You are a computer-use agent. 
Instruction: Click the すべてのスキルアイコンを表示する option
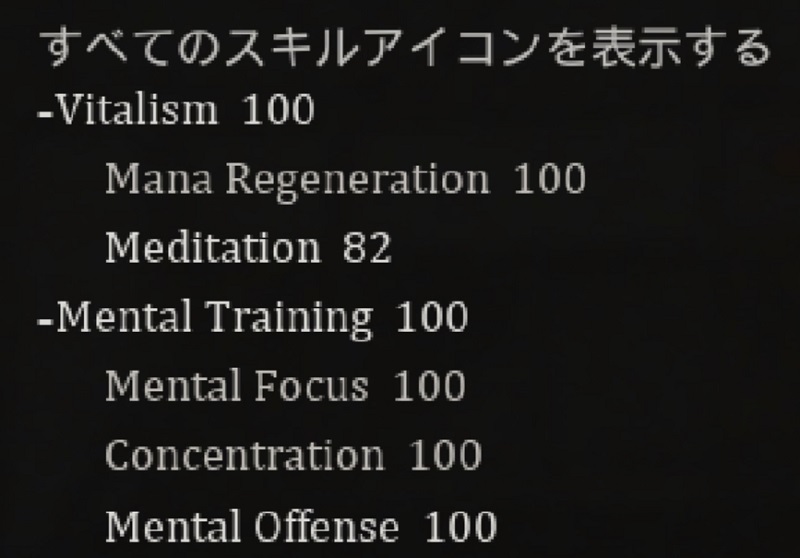(x=404, y=48)
